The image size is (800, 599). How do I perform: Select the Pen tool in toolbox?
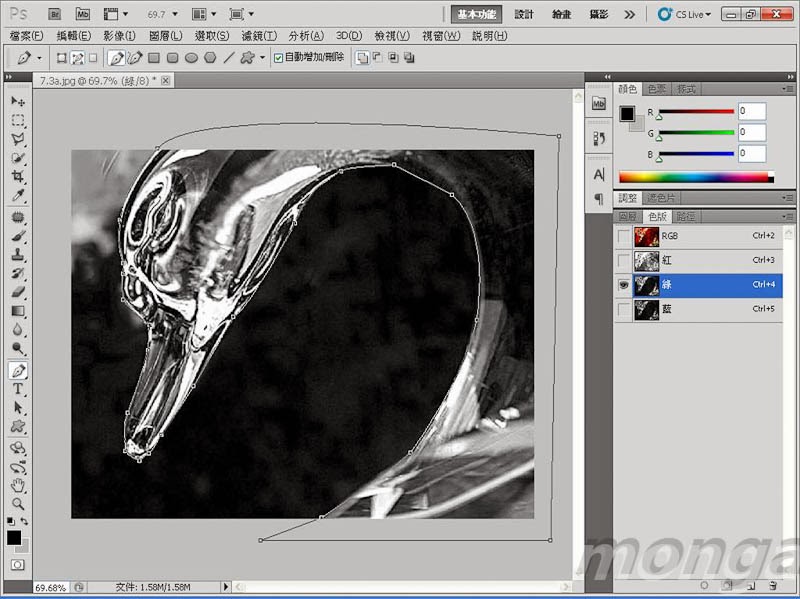click(x=18, y=370)
